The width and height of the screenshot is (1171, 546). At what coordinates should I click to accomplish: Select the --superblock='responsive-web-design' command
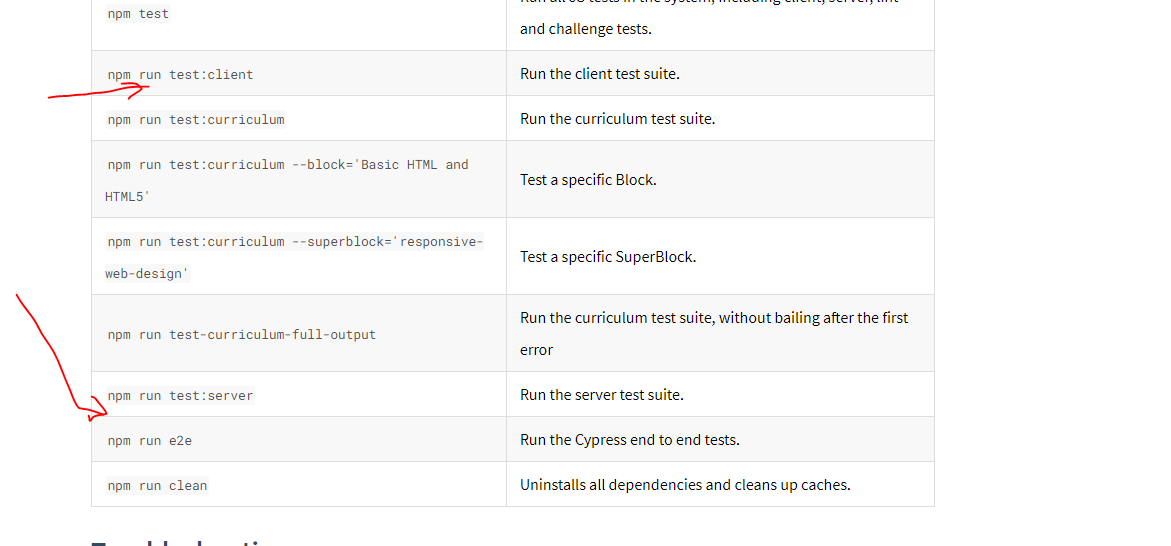(x=294, y=258)
